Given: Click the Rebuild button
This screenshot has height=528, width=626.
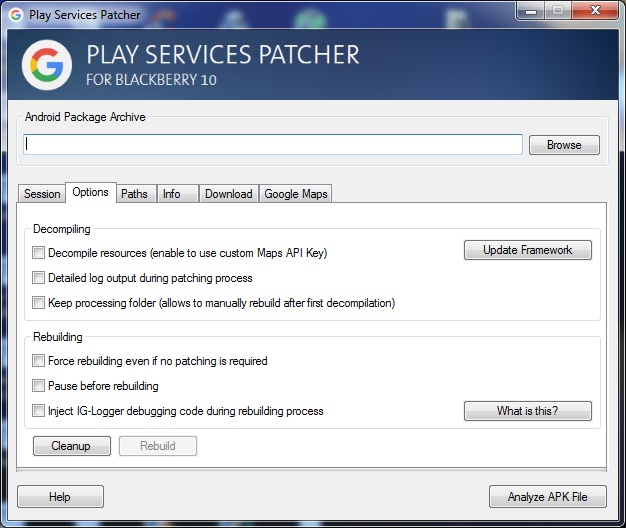Looking at the screenshot, I should click(x=158, y=446).
